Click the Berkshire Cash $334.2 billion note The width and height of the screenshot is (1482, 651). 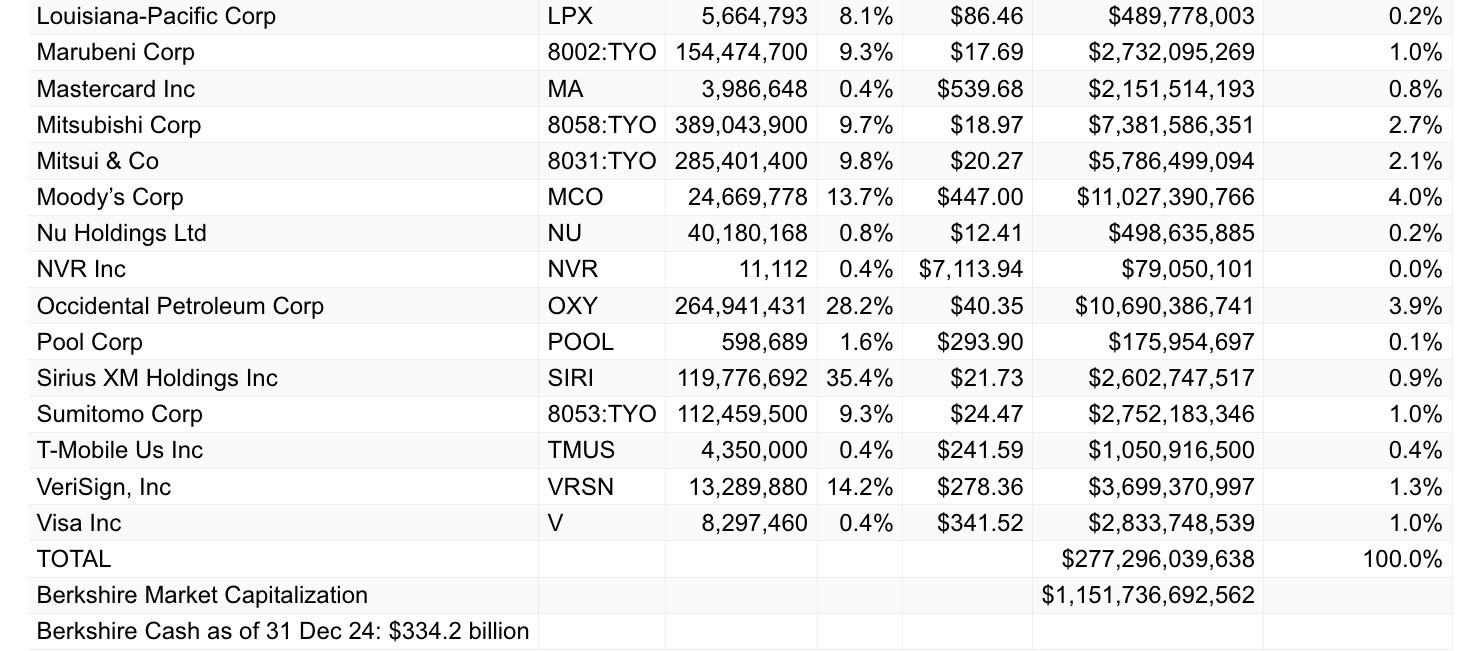[283, 632]
